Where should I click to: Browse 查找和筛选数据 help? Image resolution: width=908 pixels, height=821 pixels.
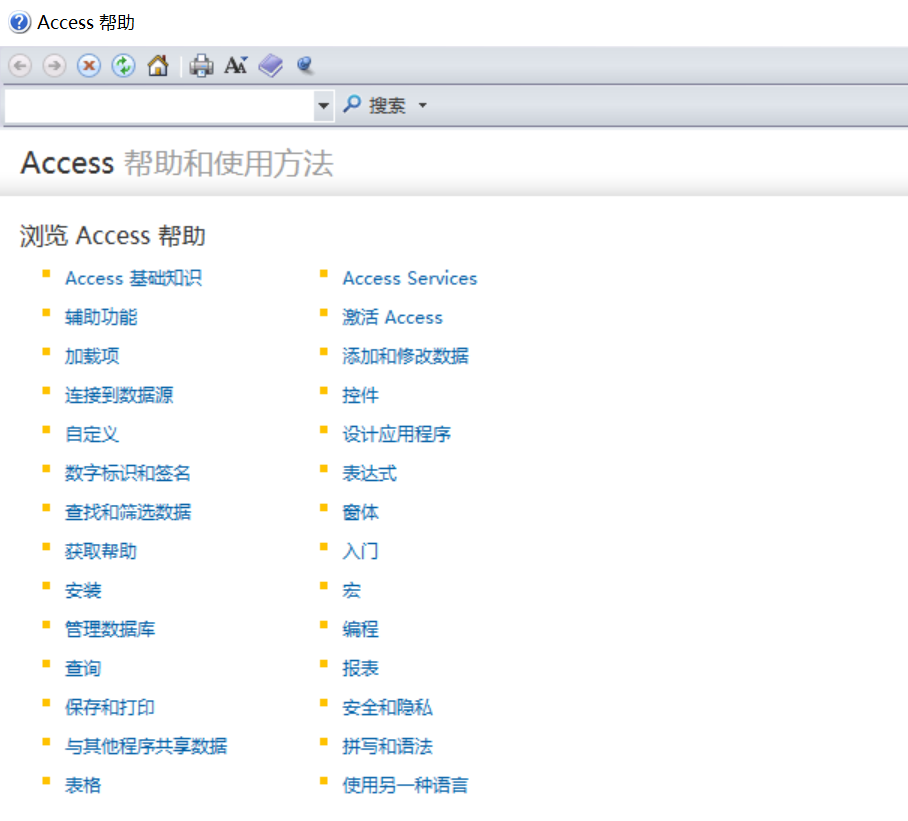(128, 512)
